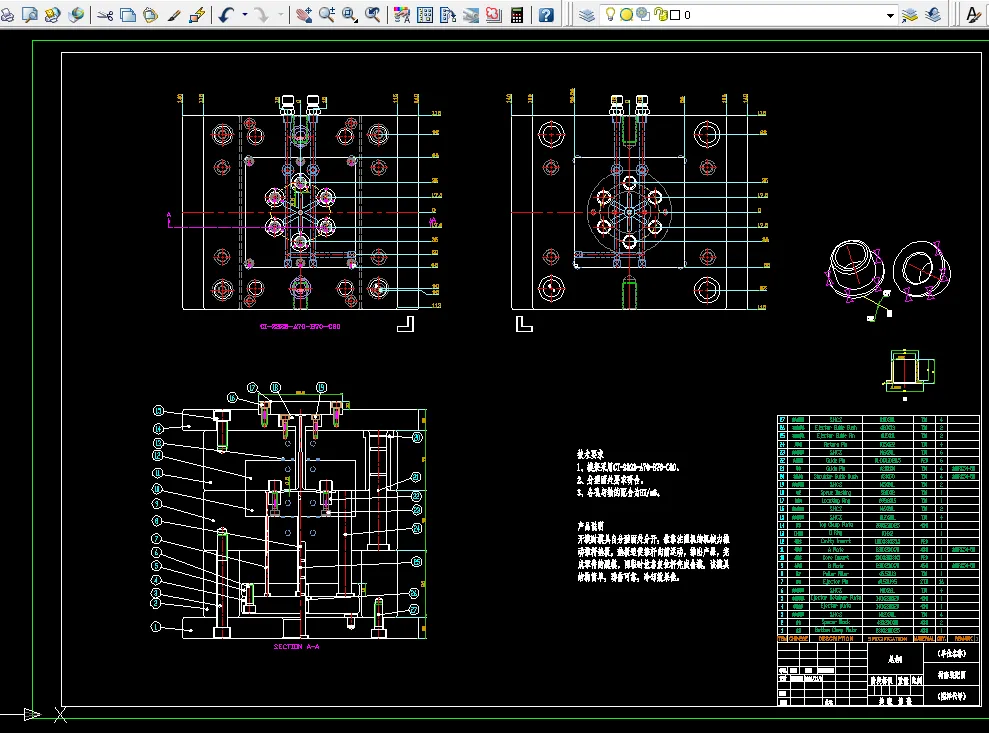Open the redo history dropdown arrow
Viewport: 989px width, 733px height.
coord(280,15)
